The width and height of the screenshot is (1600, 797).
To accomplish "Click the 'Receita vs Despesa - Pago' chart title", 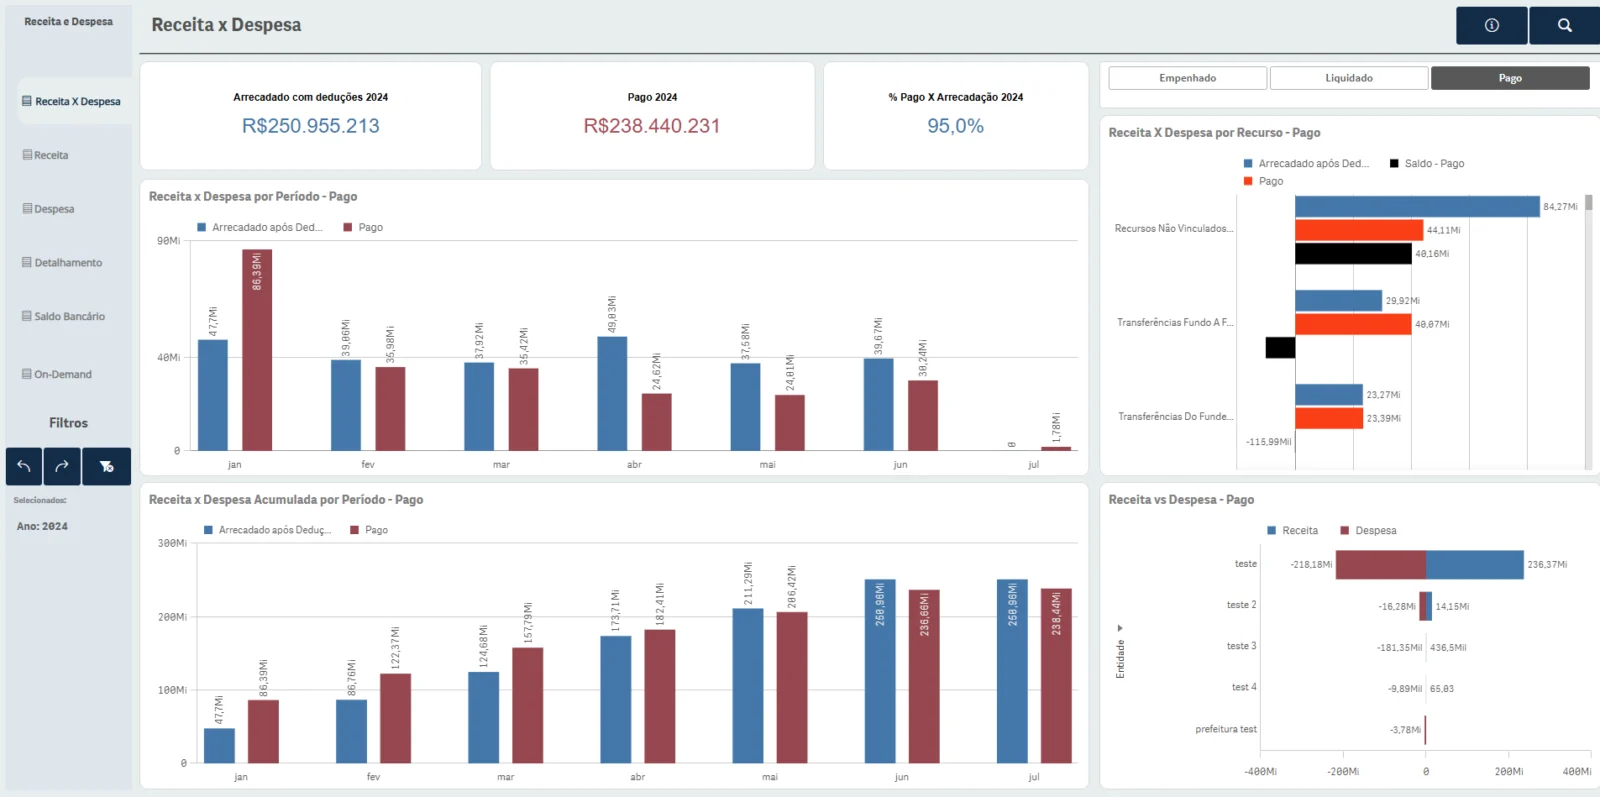I will (1181, 499).
